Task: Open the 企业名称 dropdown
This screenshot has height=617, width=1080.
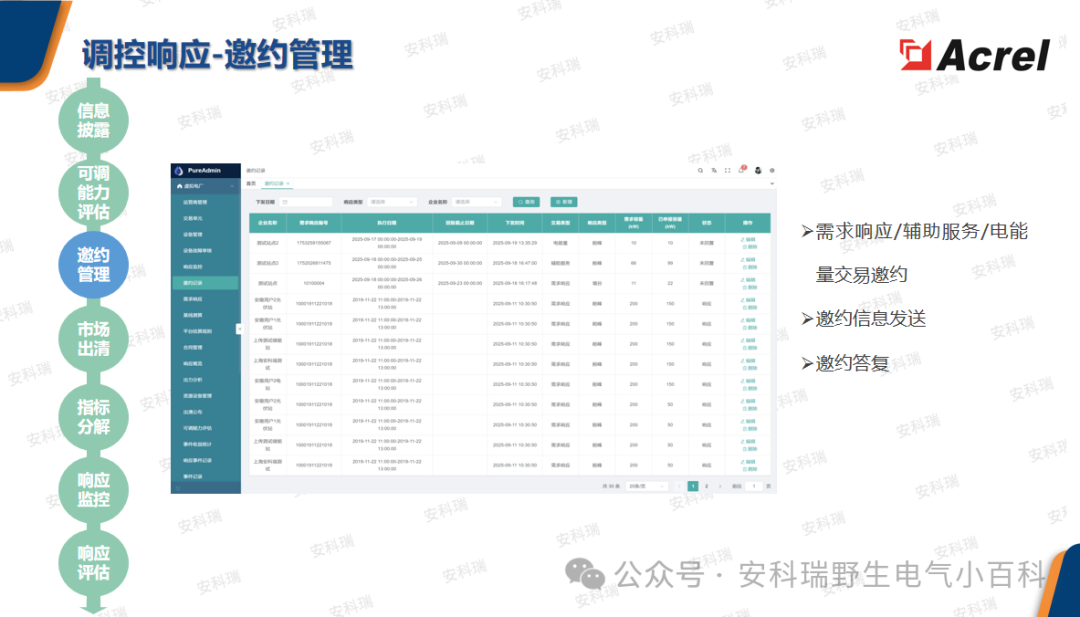Action: point(477,202)
